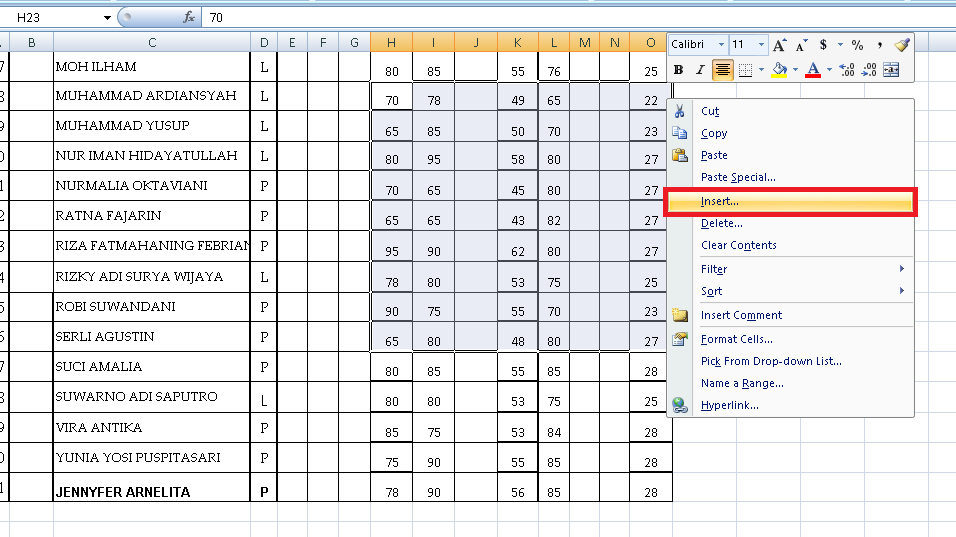Choose Paste Special from context menu
Viewport: 956px width, 537px height.
pos(791,177)
